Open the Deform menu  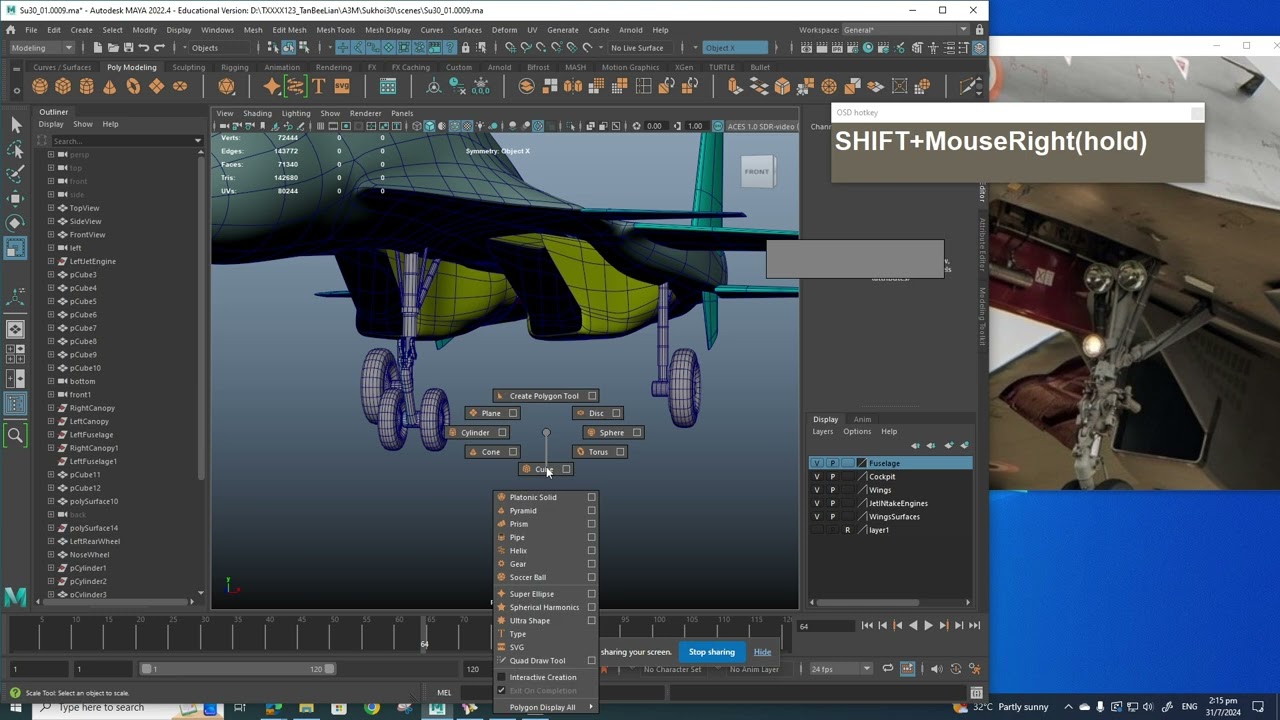(504, 30)
